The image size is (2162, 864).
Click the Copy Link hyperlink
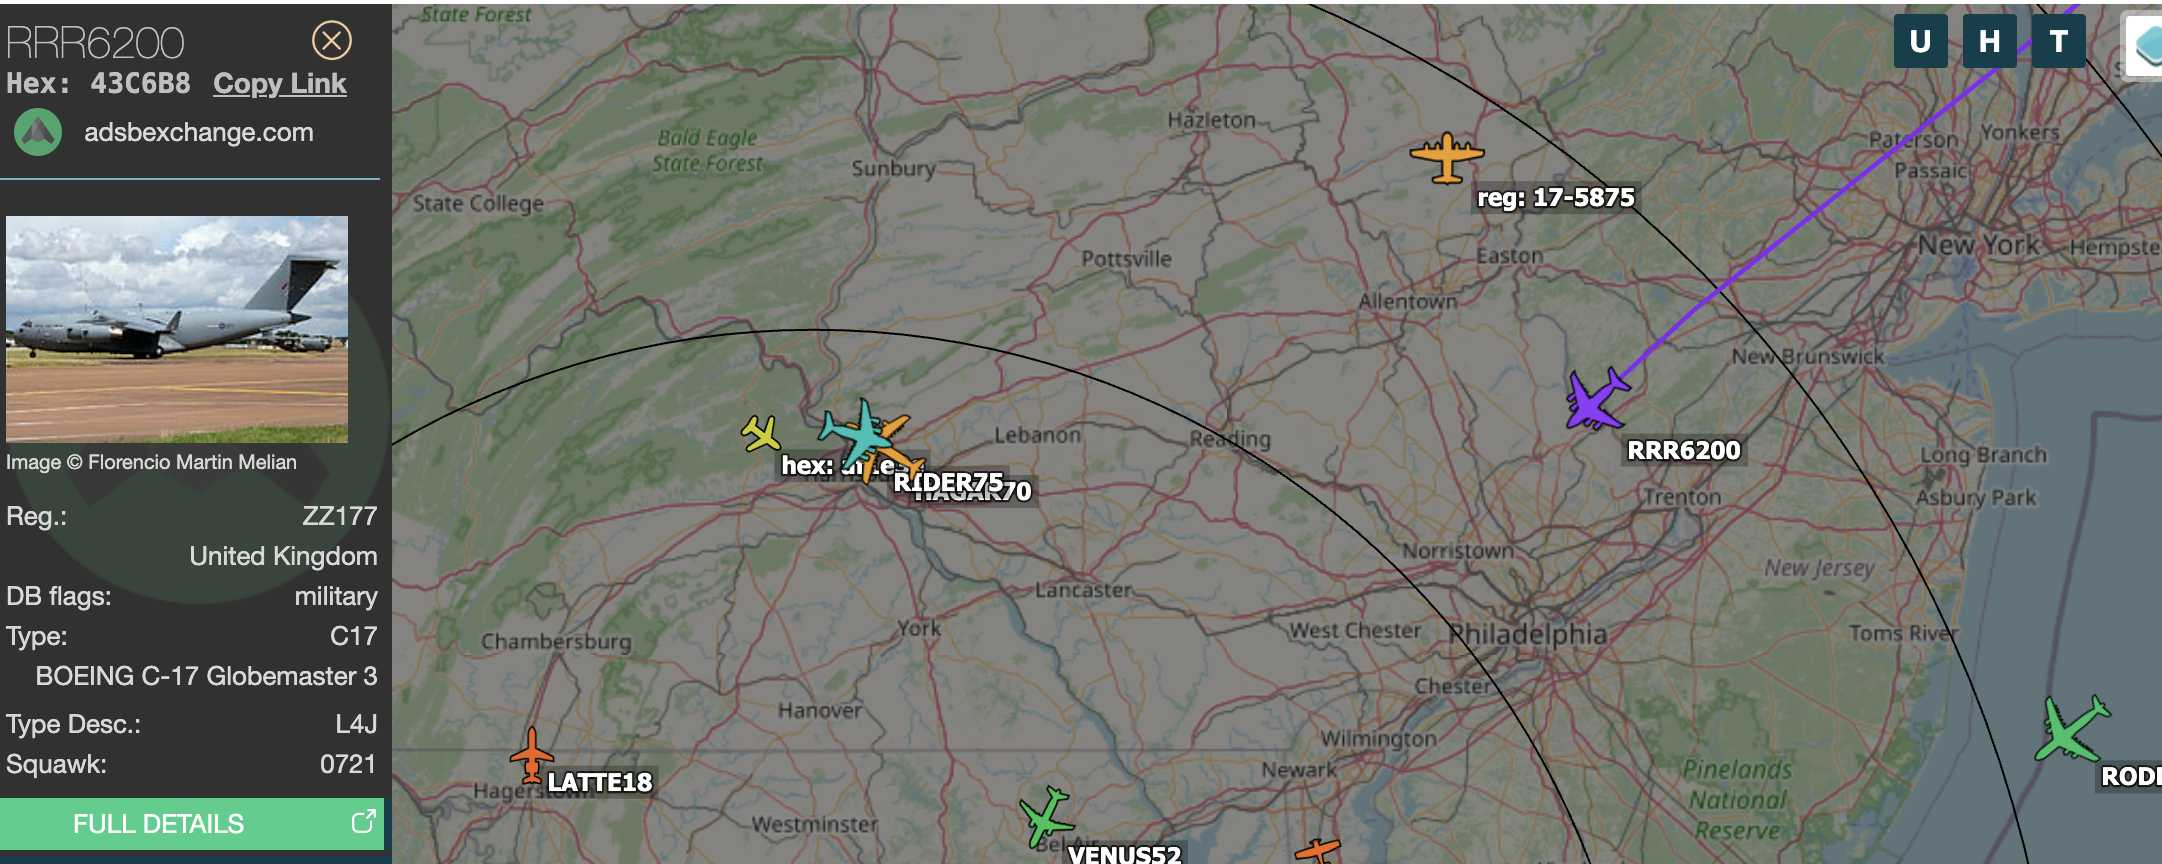pyautogui.click(x=280, y=84)
